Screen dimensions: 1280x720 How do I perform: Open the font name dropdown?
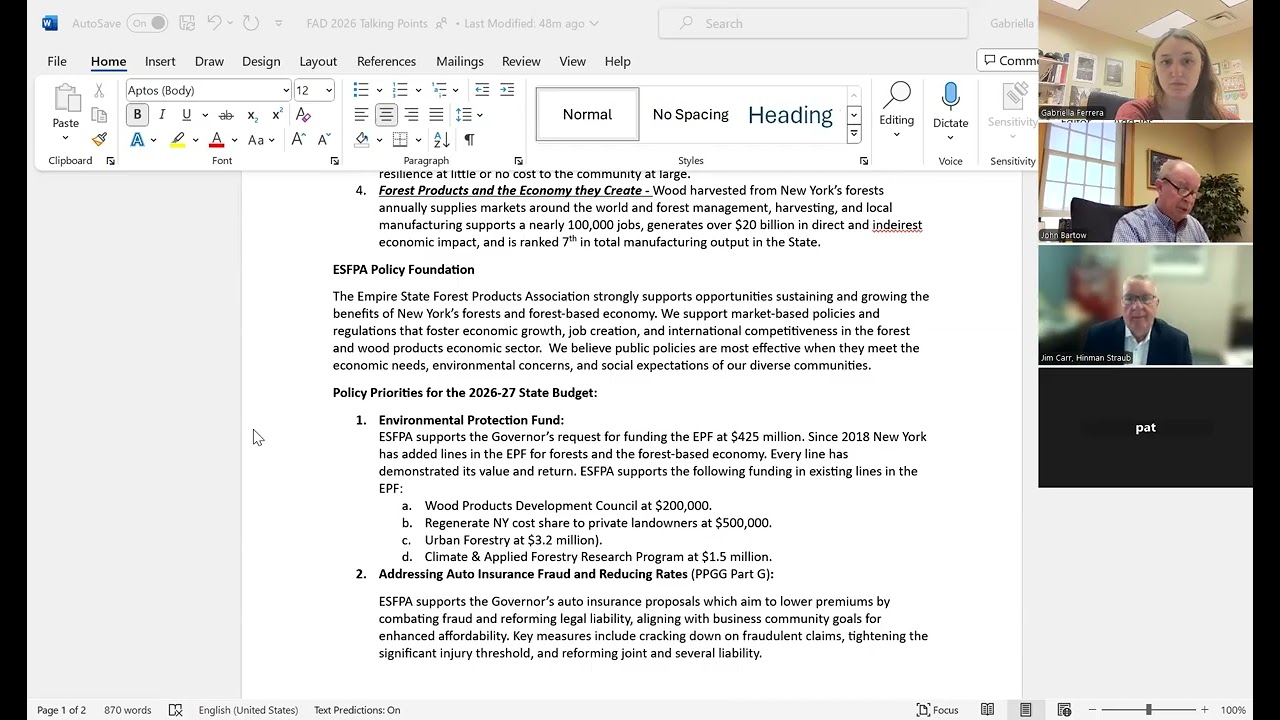286,90
